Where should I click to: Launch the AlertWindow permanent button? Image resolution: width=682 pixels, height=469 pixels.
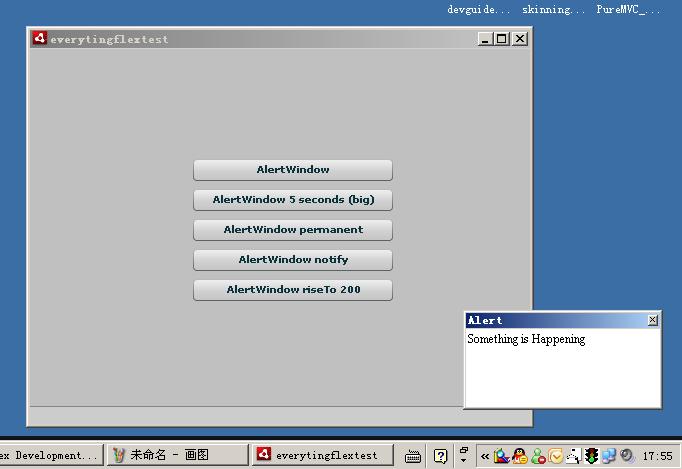pos(293,230)
